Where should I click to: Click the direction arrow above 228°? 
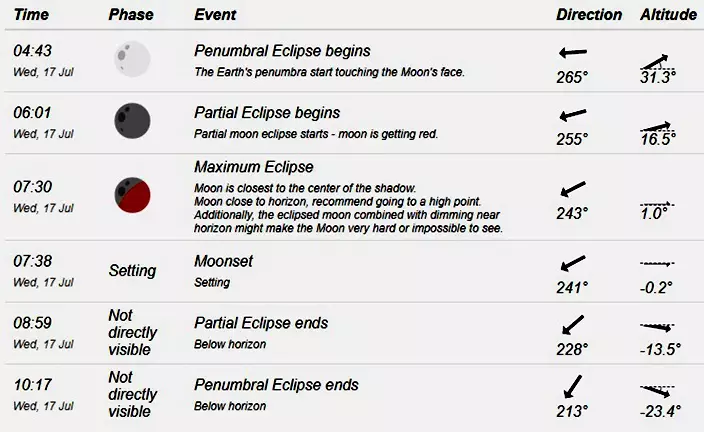pyautogui.click(x=573, y=325)
